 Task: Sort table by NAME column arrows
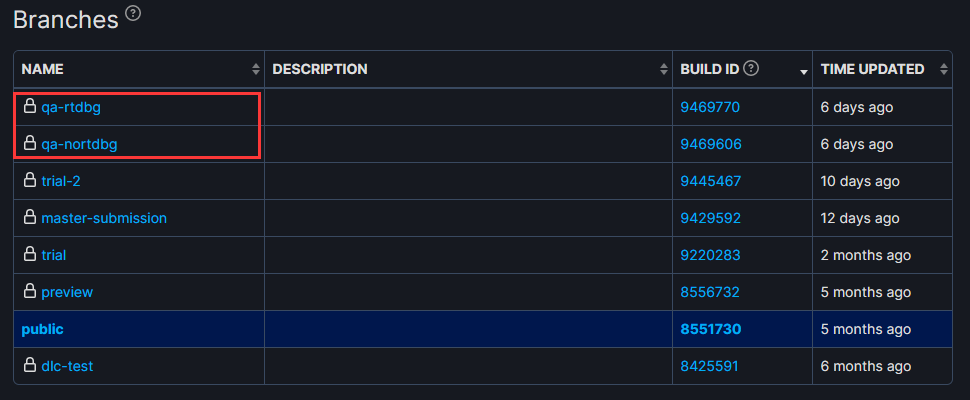[255, 69]
